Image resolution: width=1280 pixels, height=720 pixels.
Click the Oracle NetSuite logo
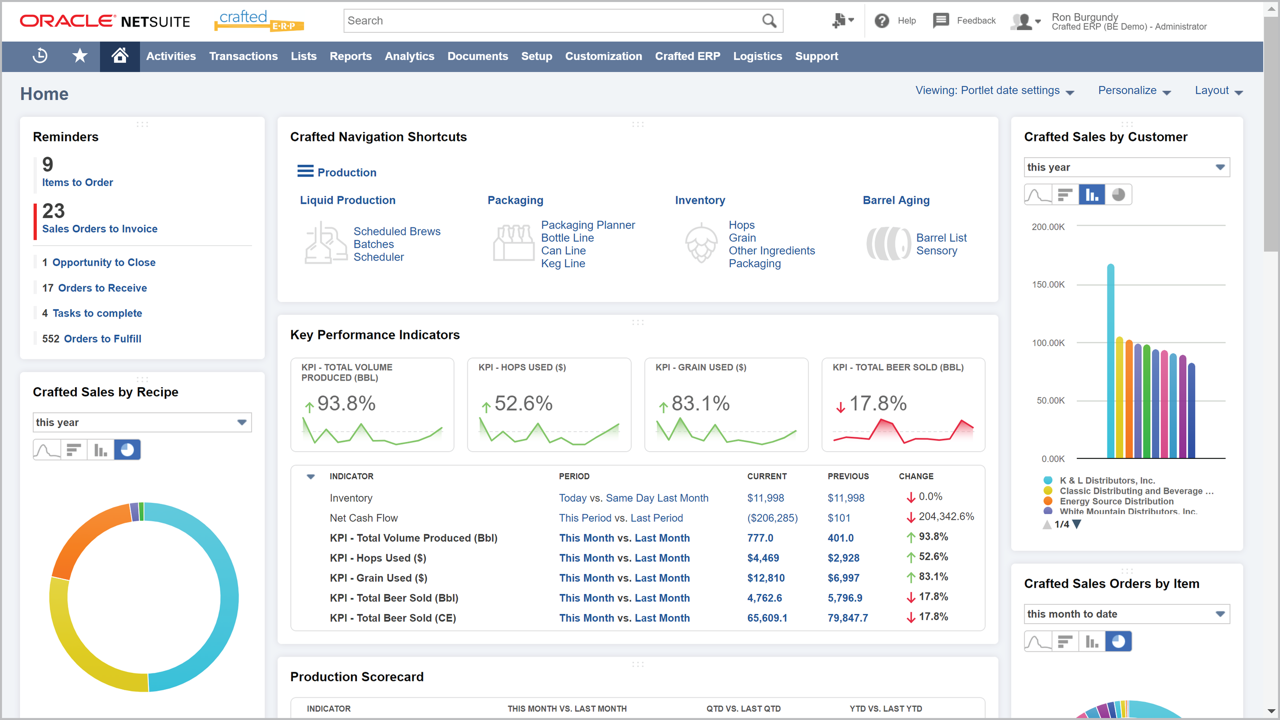point(105,21)
